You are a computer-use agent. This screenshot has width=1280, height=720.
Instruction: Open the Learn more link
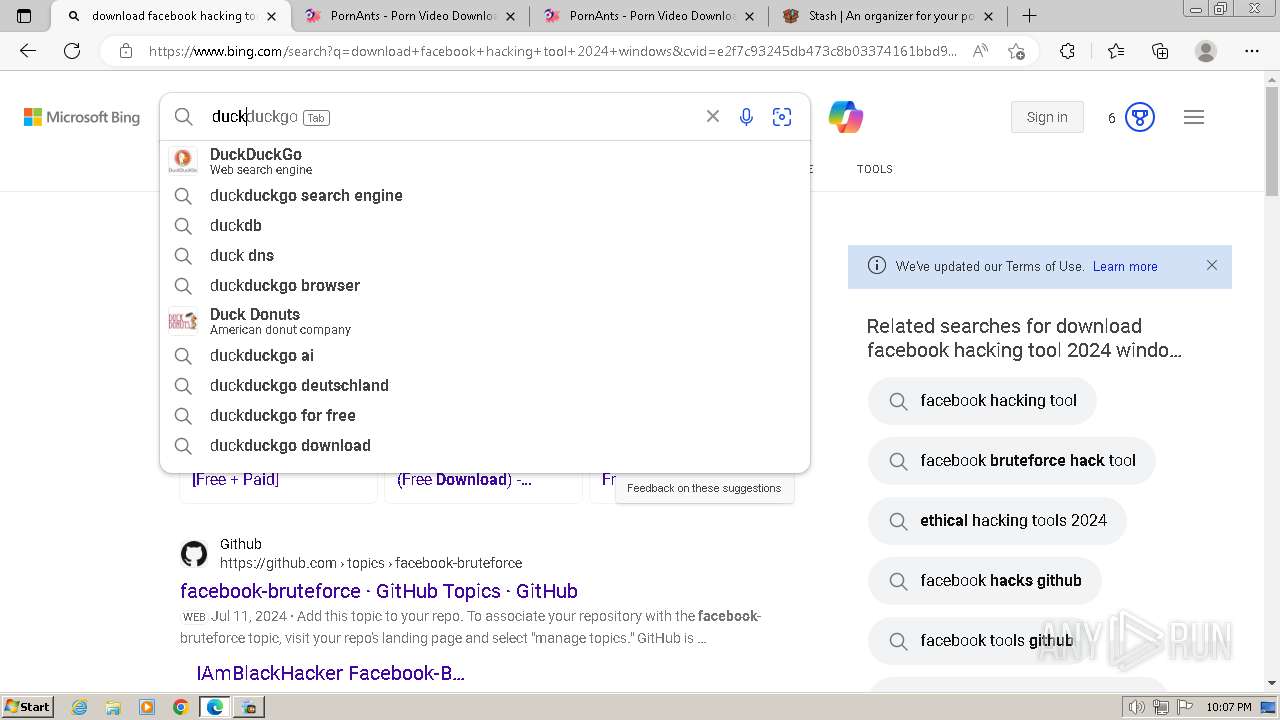(x=1125, y=267)
